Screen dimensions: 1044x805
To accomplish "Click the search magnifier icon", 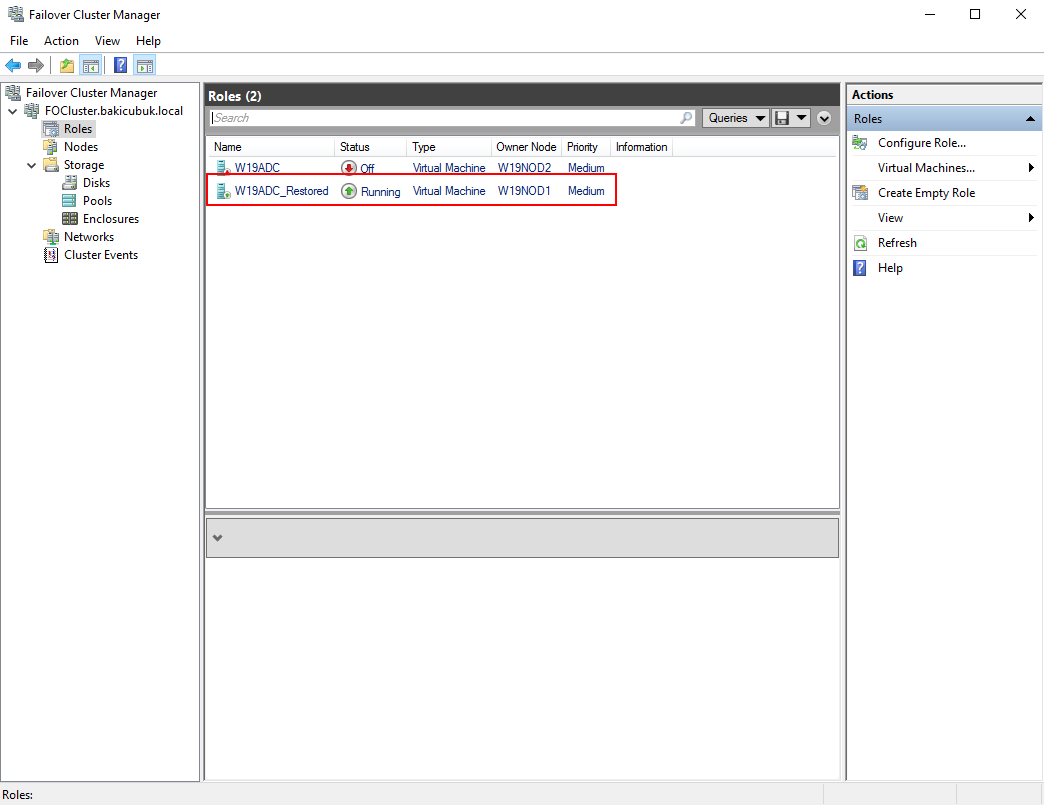I will point(686,118).
